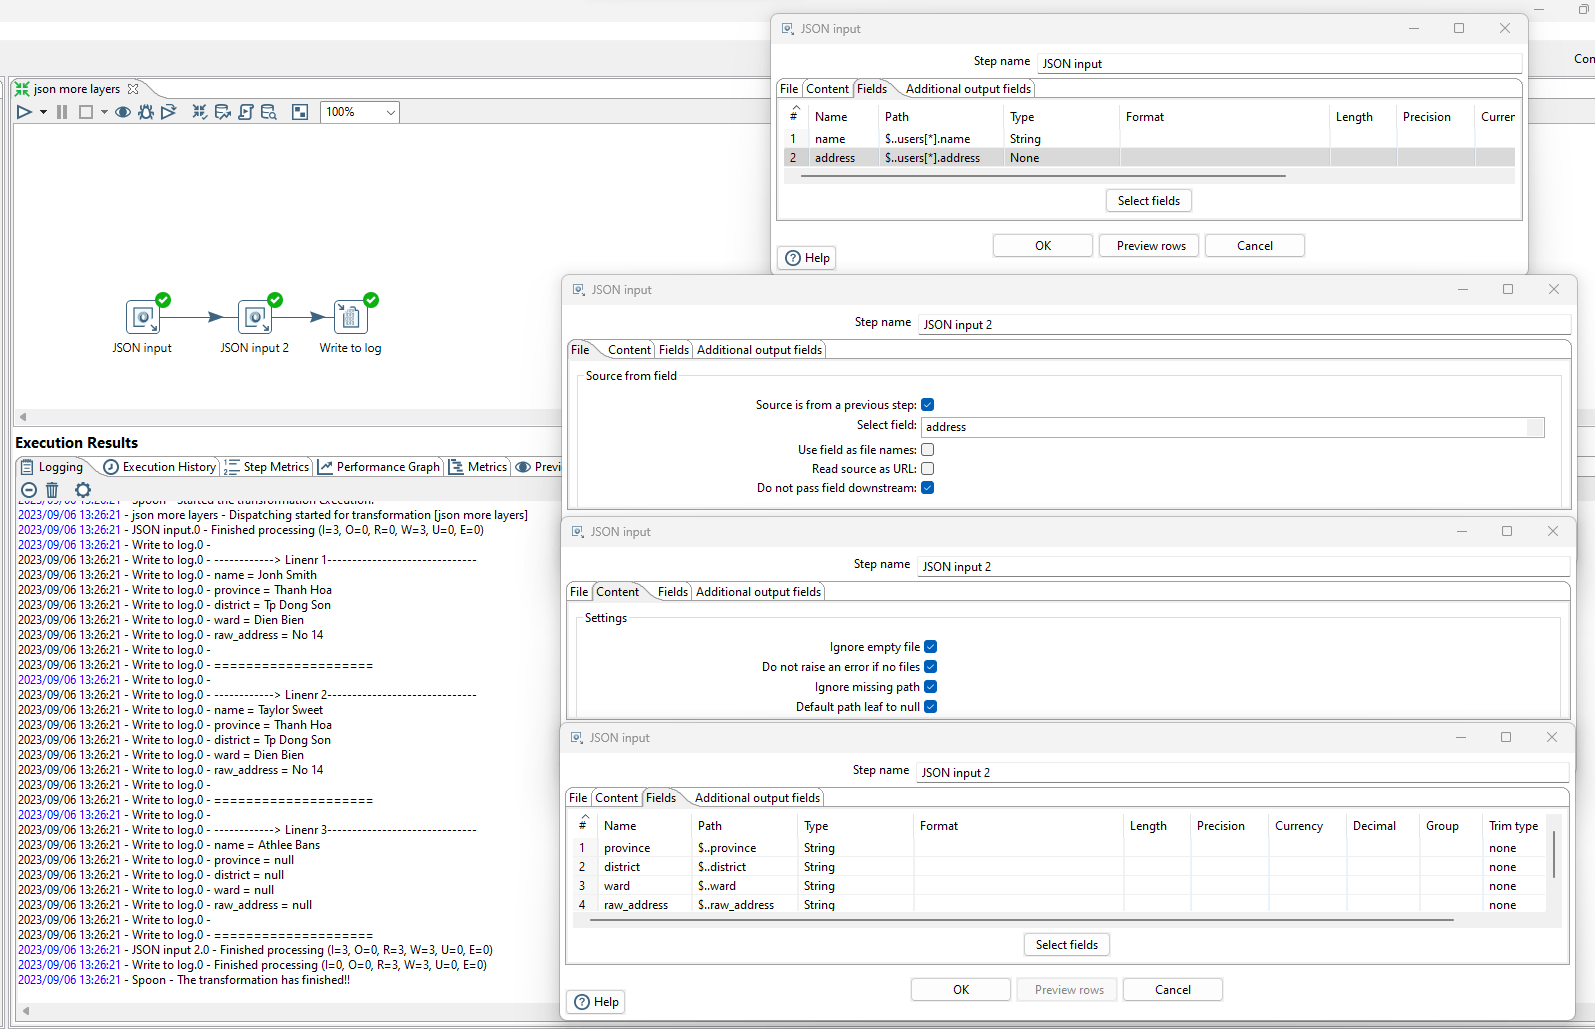
Task: Open Additional output fields tab in top dialog
Action: (x=968, y=89)
